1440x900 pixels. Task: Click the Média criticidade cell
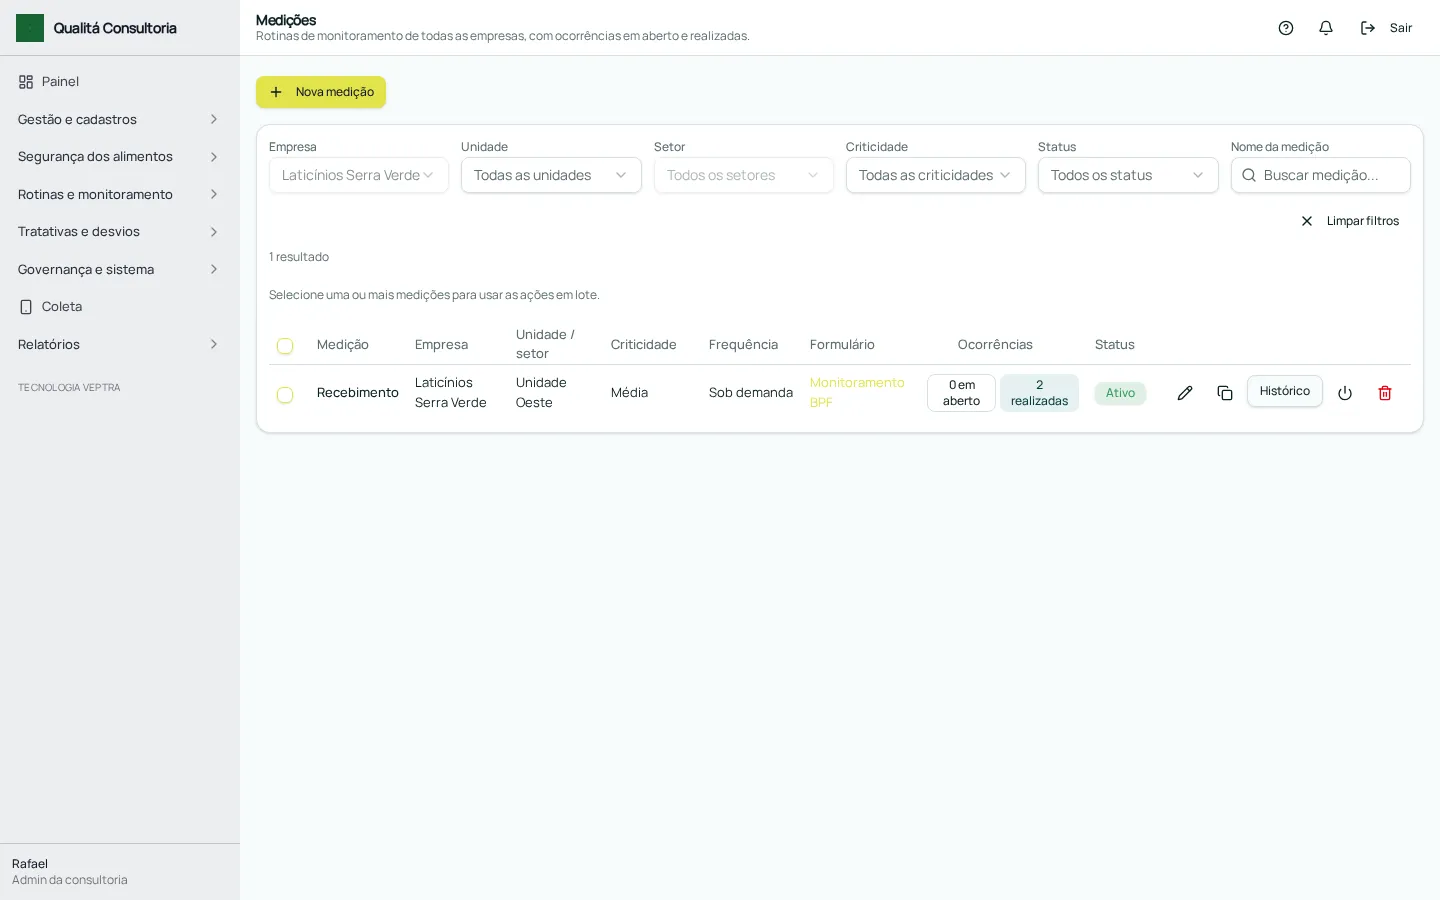pos(629,393)
